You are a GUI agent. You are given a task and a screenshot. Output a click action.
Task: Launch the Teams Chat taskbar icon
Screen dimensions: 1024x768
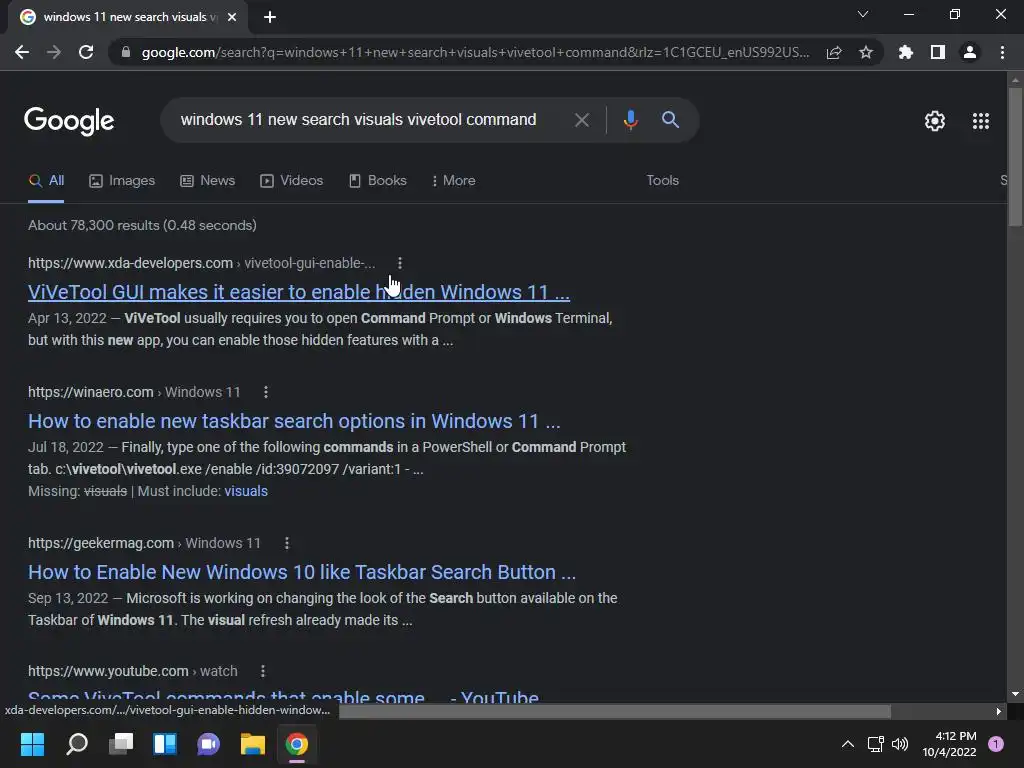208,744
